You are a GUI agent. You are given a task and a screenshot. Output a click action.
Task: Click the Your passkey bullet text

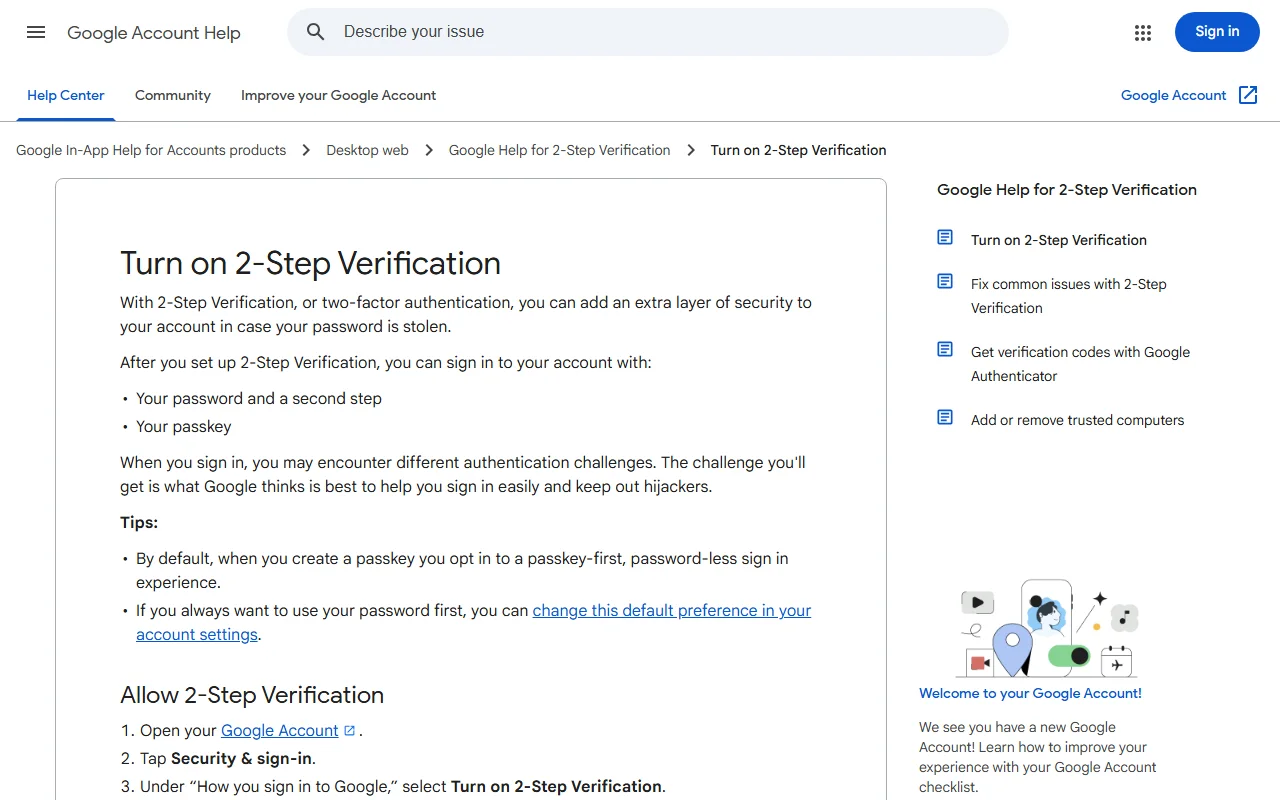point(184,426)
